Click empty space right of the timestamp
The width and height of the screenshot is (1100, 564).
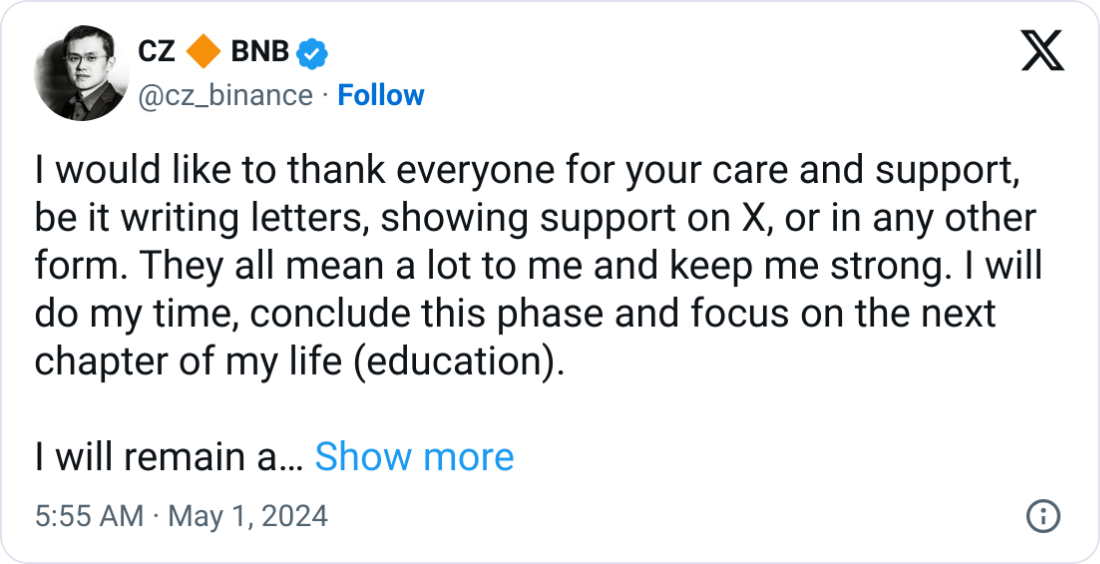[x=650, y=516]
